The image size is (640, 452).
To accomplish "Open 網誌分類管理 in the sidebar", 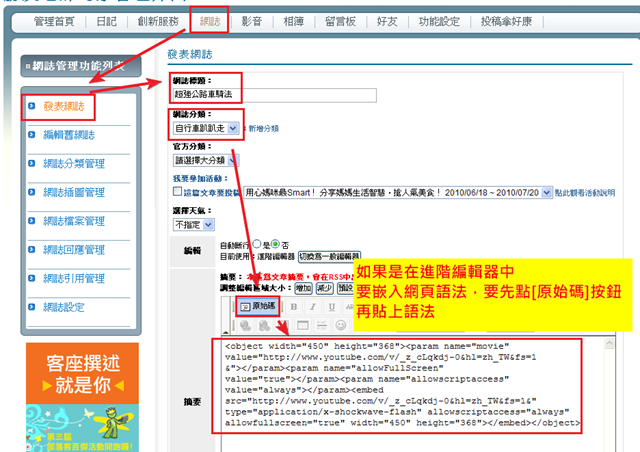I will point(74,163).
